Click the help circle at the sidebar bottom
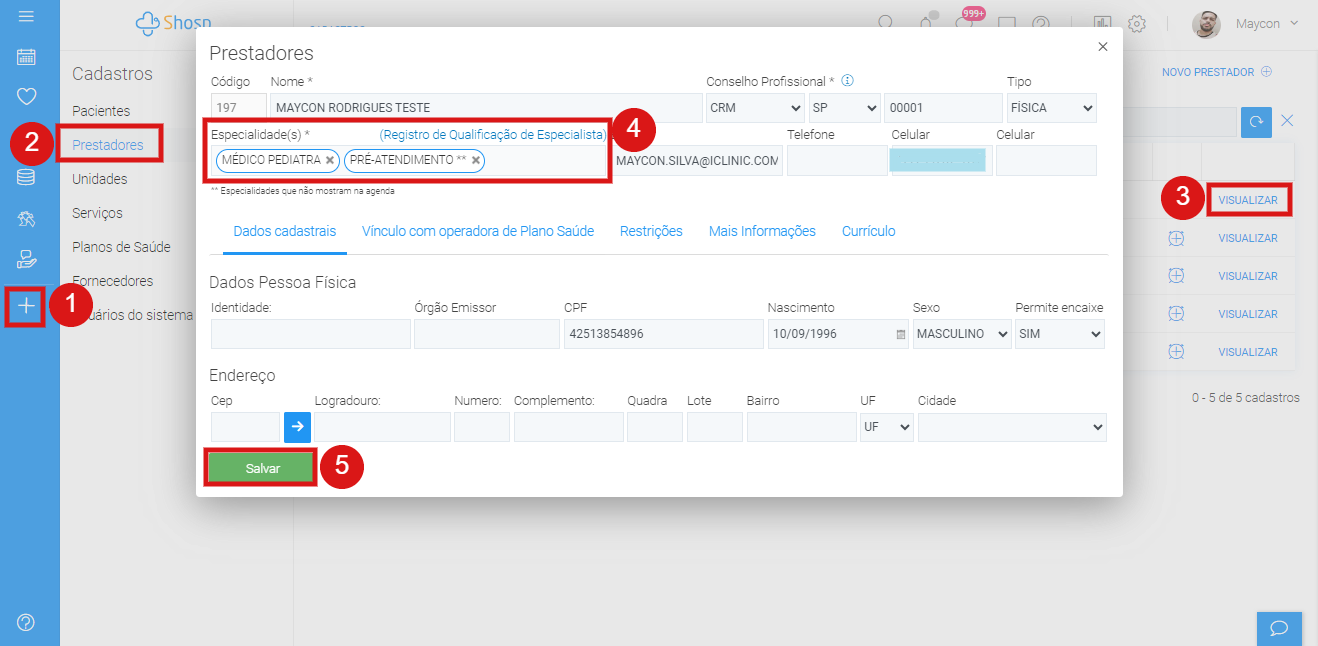The image size is (1318, 646). (x=26, y=622)
